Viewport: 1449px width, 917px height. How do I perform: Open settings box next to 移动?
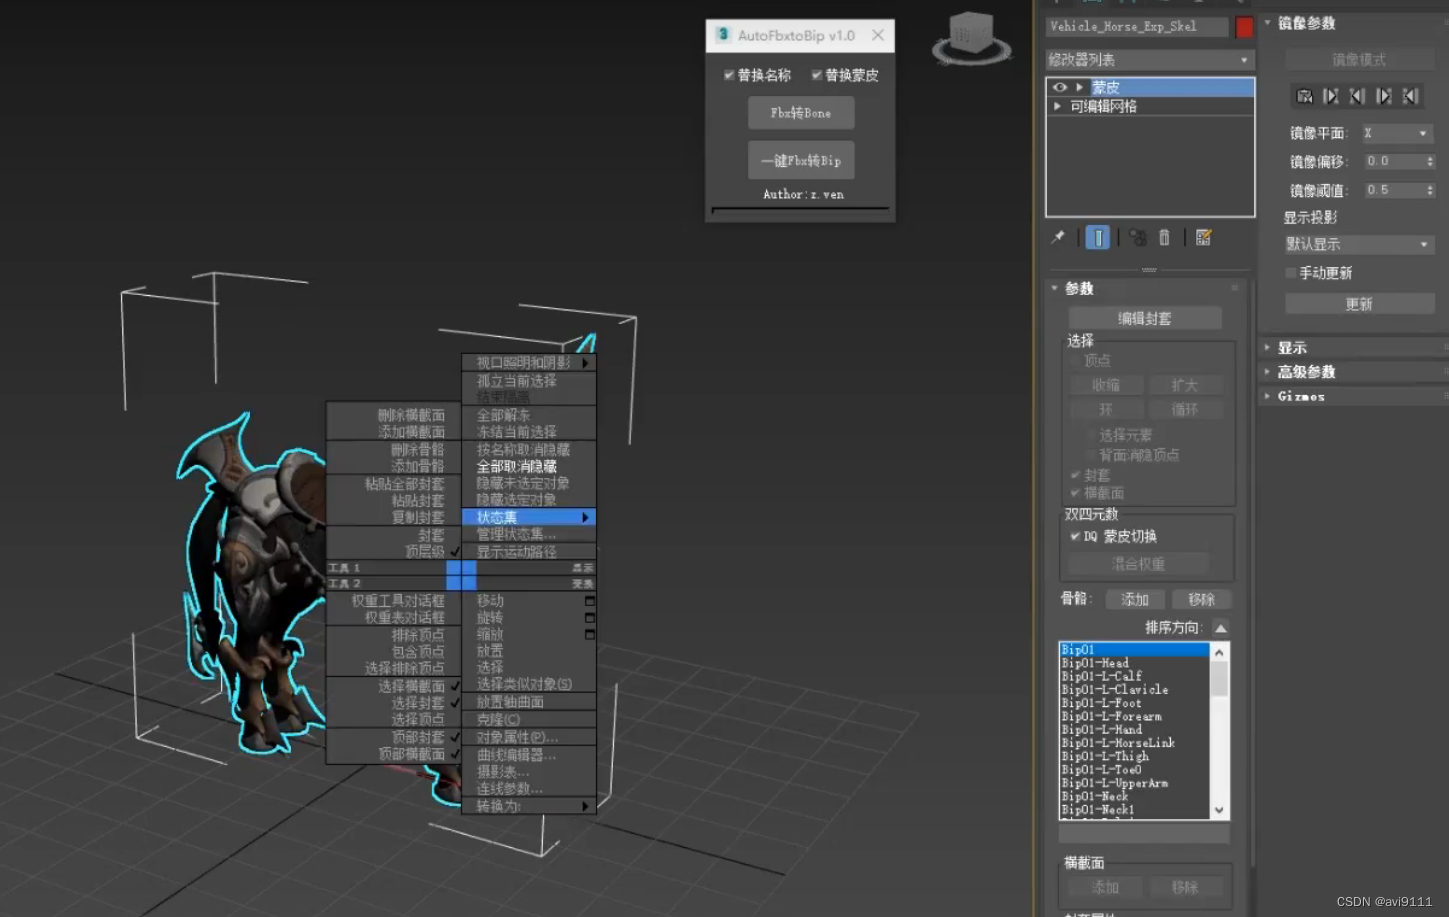click(x=590, y=601)
